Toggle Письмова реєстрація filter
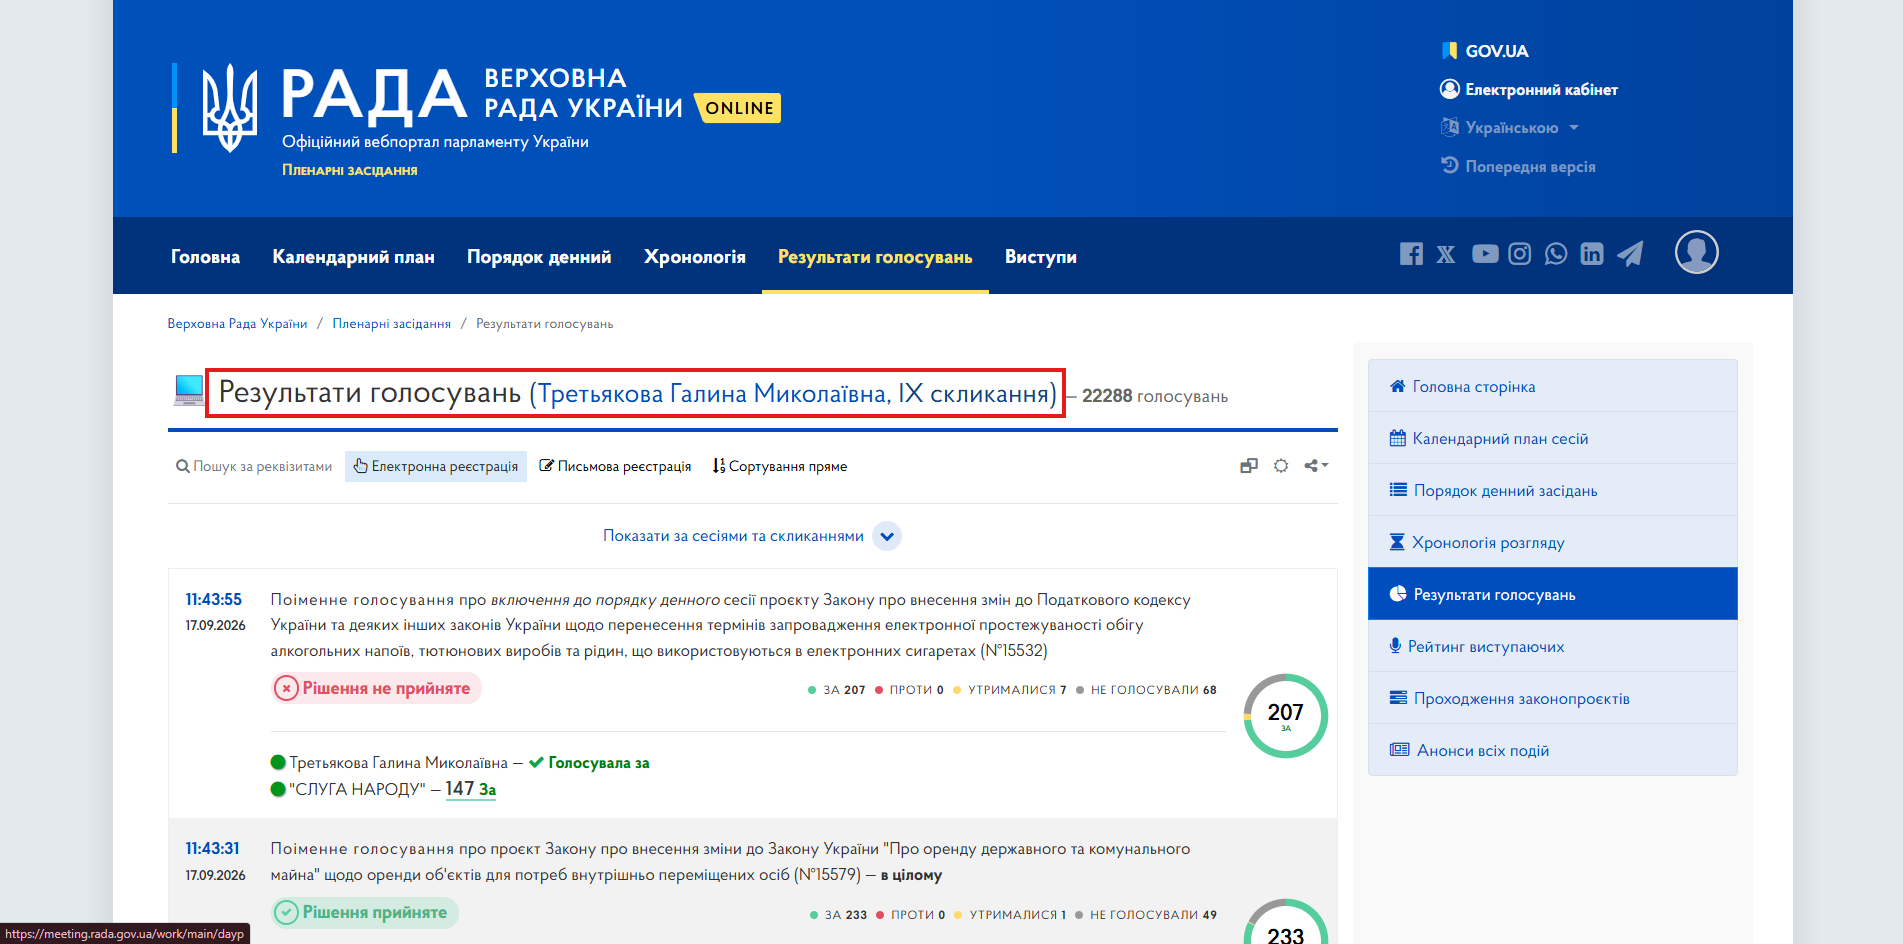The width and height of the screenshot is (1903, 944). [x=615, y=466]
